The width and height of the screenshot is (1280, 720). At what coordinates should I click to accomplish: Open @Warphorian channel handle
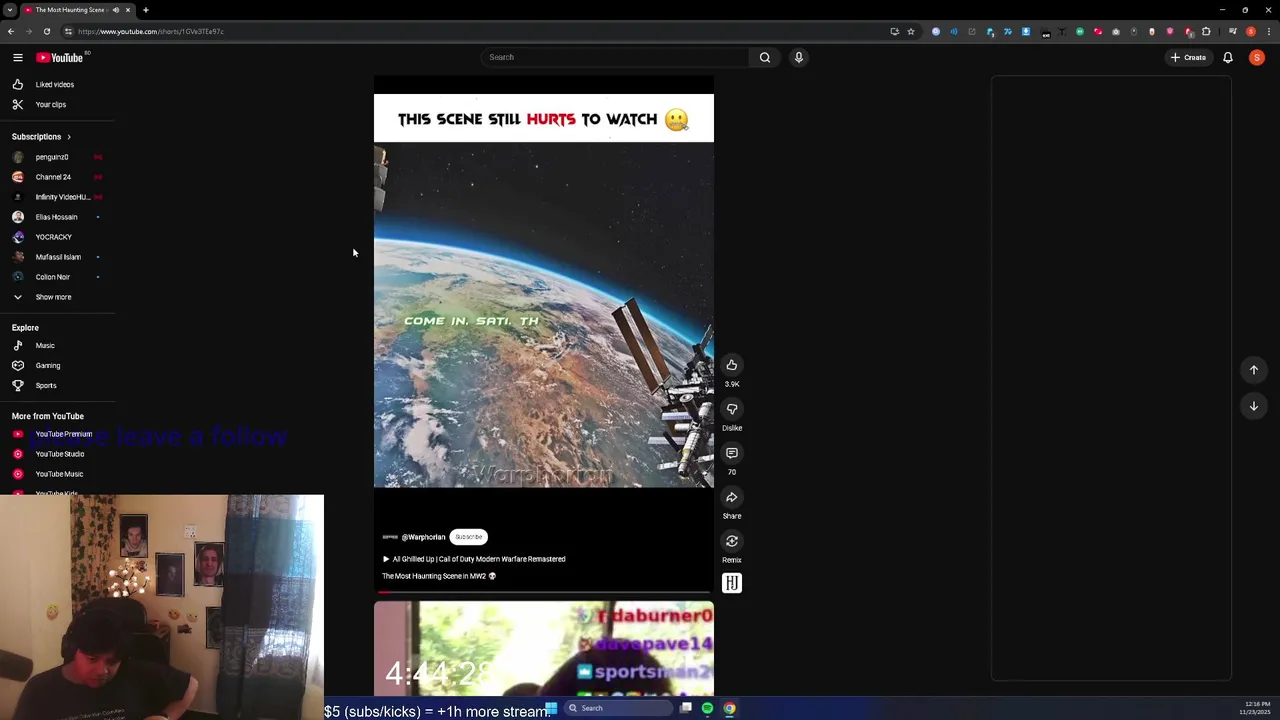pyautogui.click(x=423, y=537)
